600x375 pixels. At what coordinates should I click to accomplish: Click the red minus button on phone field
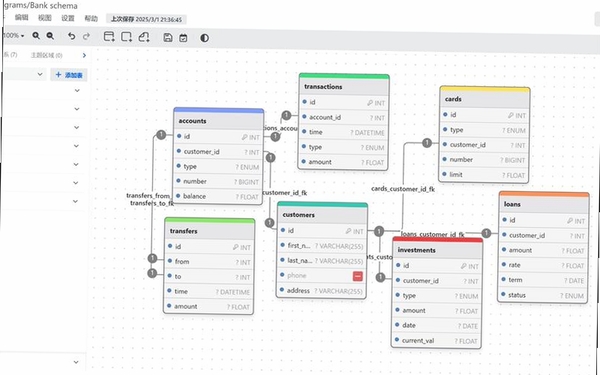coord(358,276)
